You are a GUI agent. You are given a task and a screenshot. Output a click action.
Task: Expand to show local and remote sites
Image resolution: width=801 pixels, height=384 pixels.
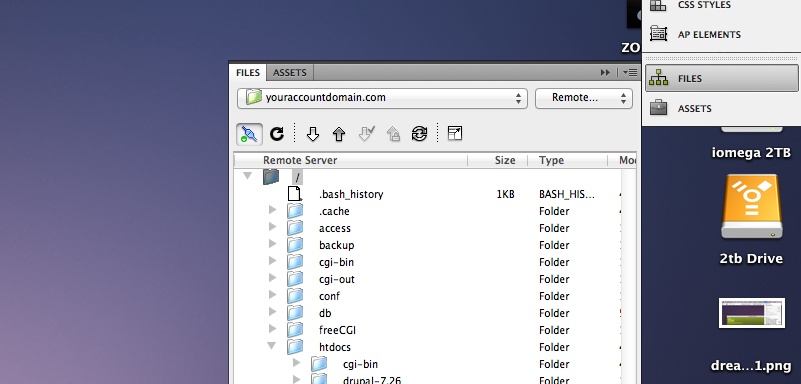coord(455,134)
